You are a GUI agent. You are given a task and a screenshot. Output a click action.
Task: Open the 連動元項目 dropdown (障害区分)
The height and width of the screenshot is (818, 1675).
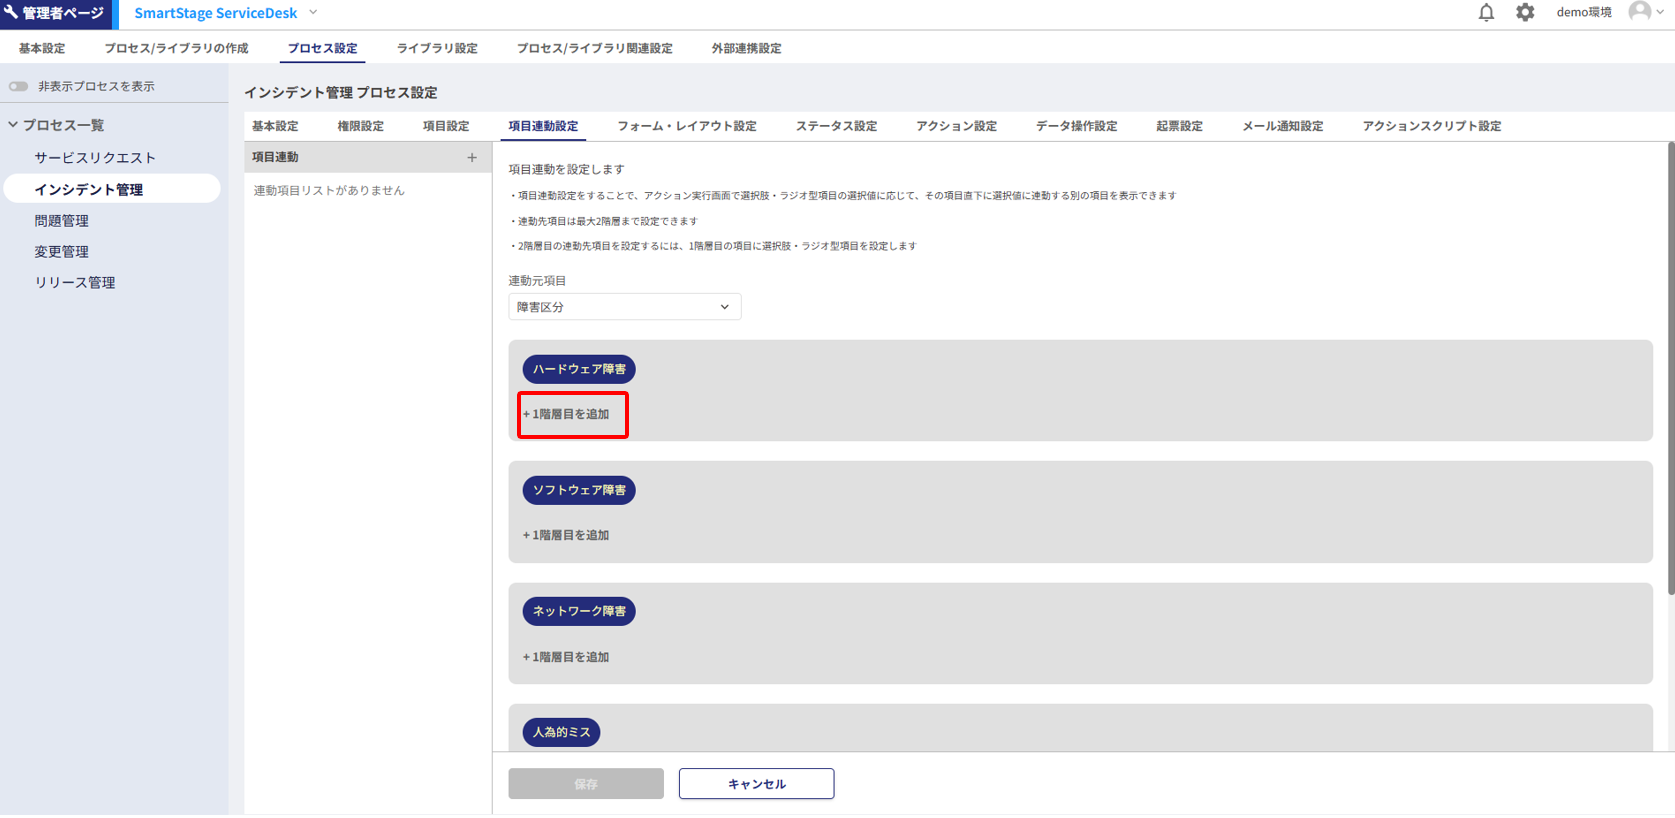624,307
